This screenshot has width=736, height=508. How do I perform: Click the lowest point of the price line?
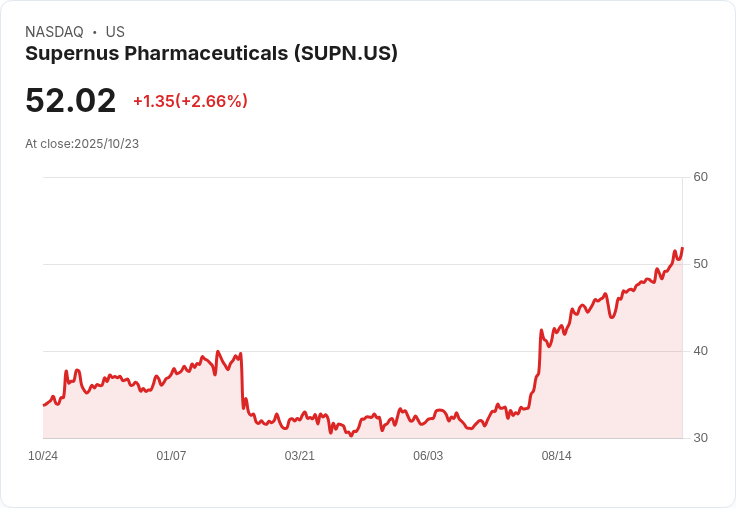(x=350, y=435)
